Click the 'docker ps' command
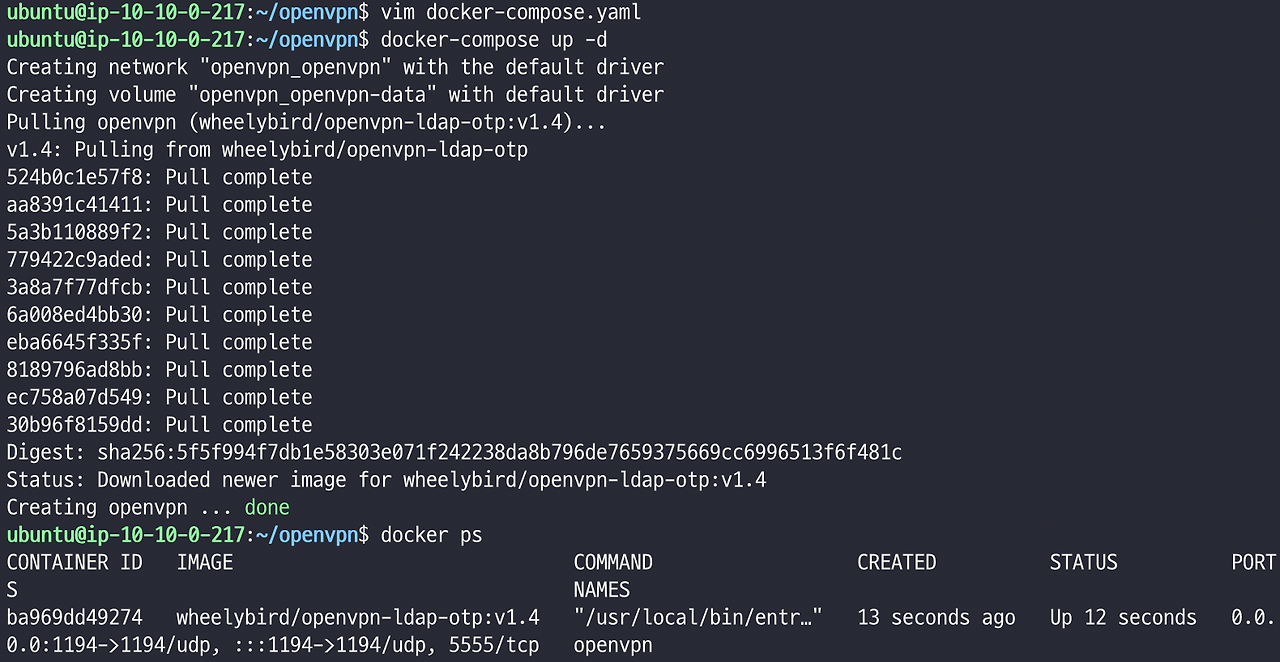 pyautogui.click(x=432, y=535)
